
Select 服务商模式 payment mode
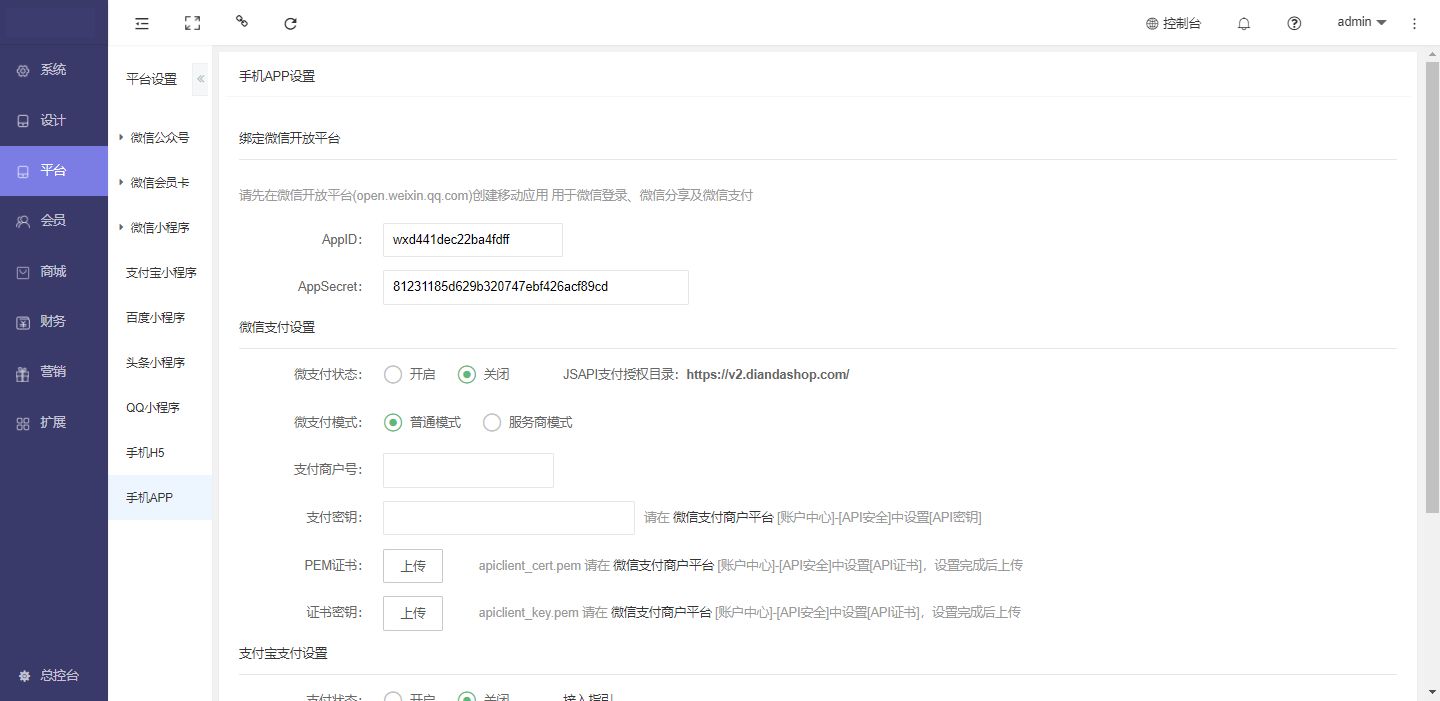point(492,423)
